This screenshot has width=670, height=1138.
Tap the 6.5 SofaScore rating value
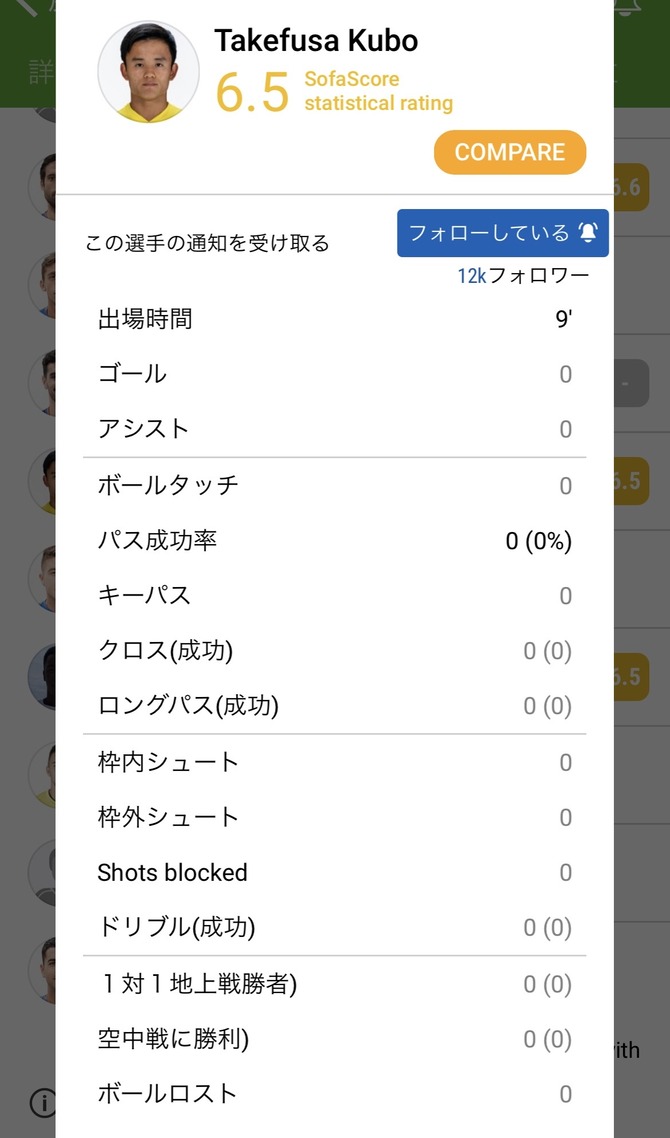[x=252, y=92]
